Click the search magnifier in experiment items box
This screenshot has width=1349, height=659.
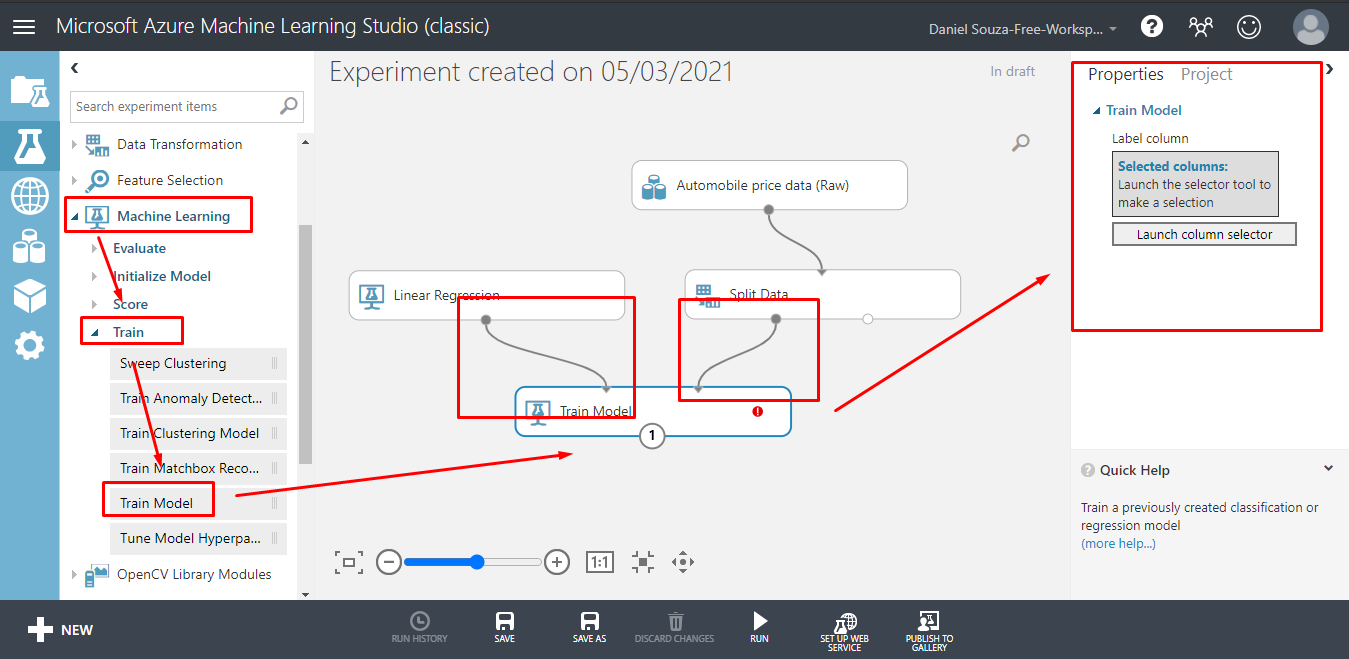(289, 105)
